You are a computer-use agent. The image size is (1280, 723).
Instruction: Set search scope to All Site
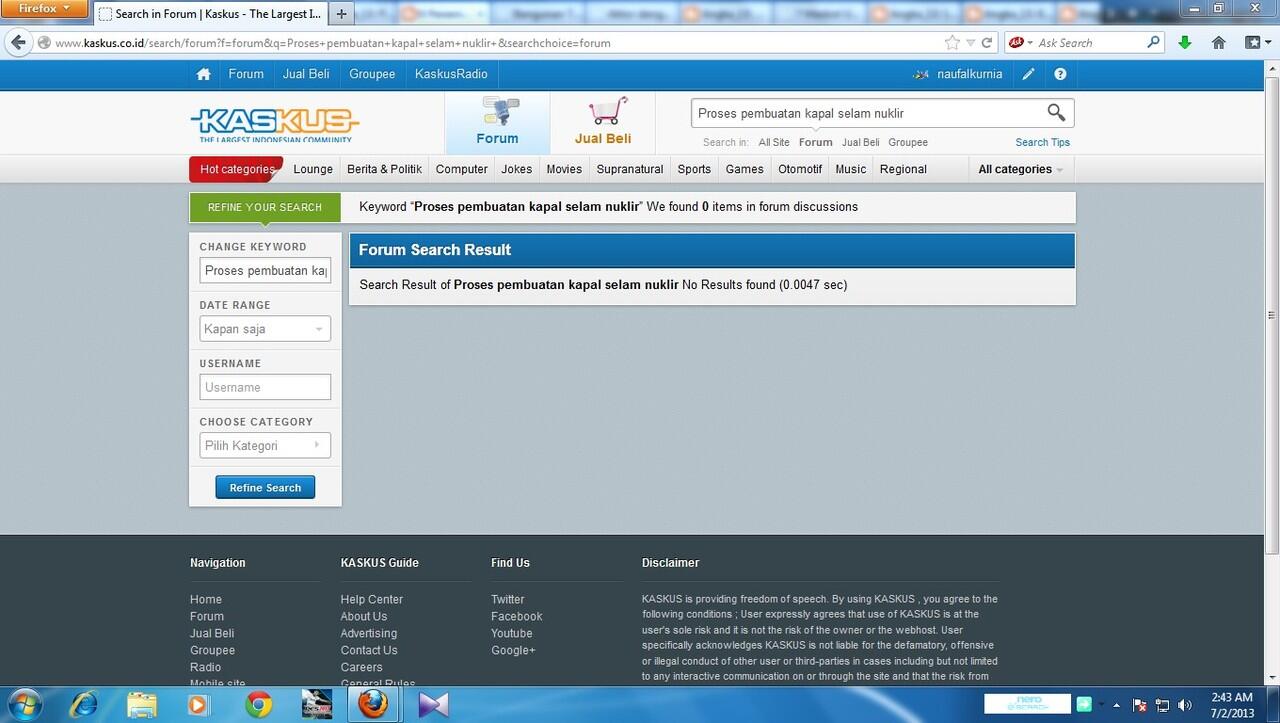coord(774,142)
